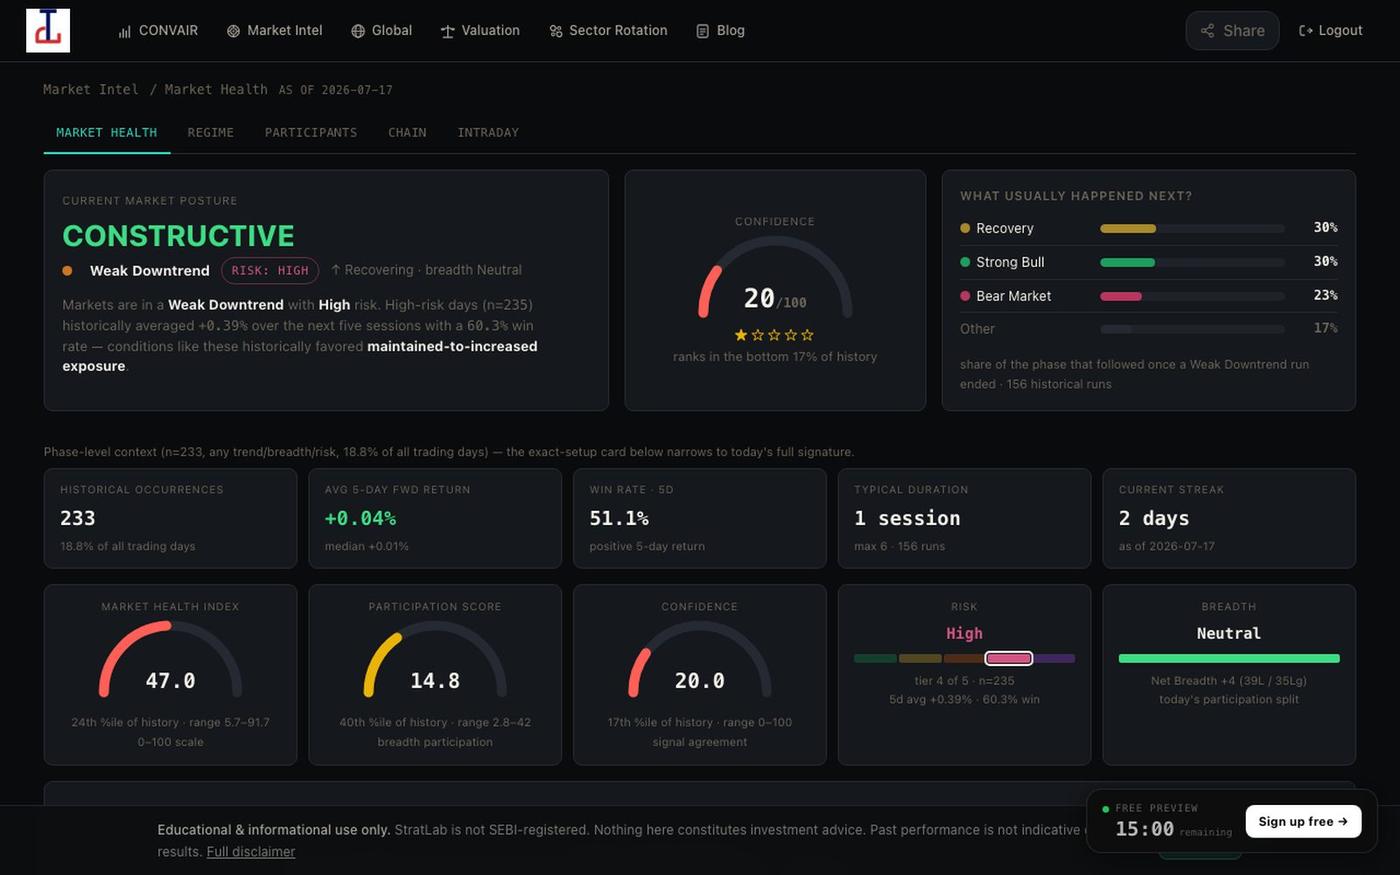Click the Sector Rotation icon

[x=556, y=31]
